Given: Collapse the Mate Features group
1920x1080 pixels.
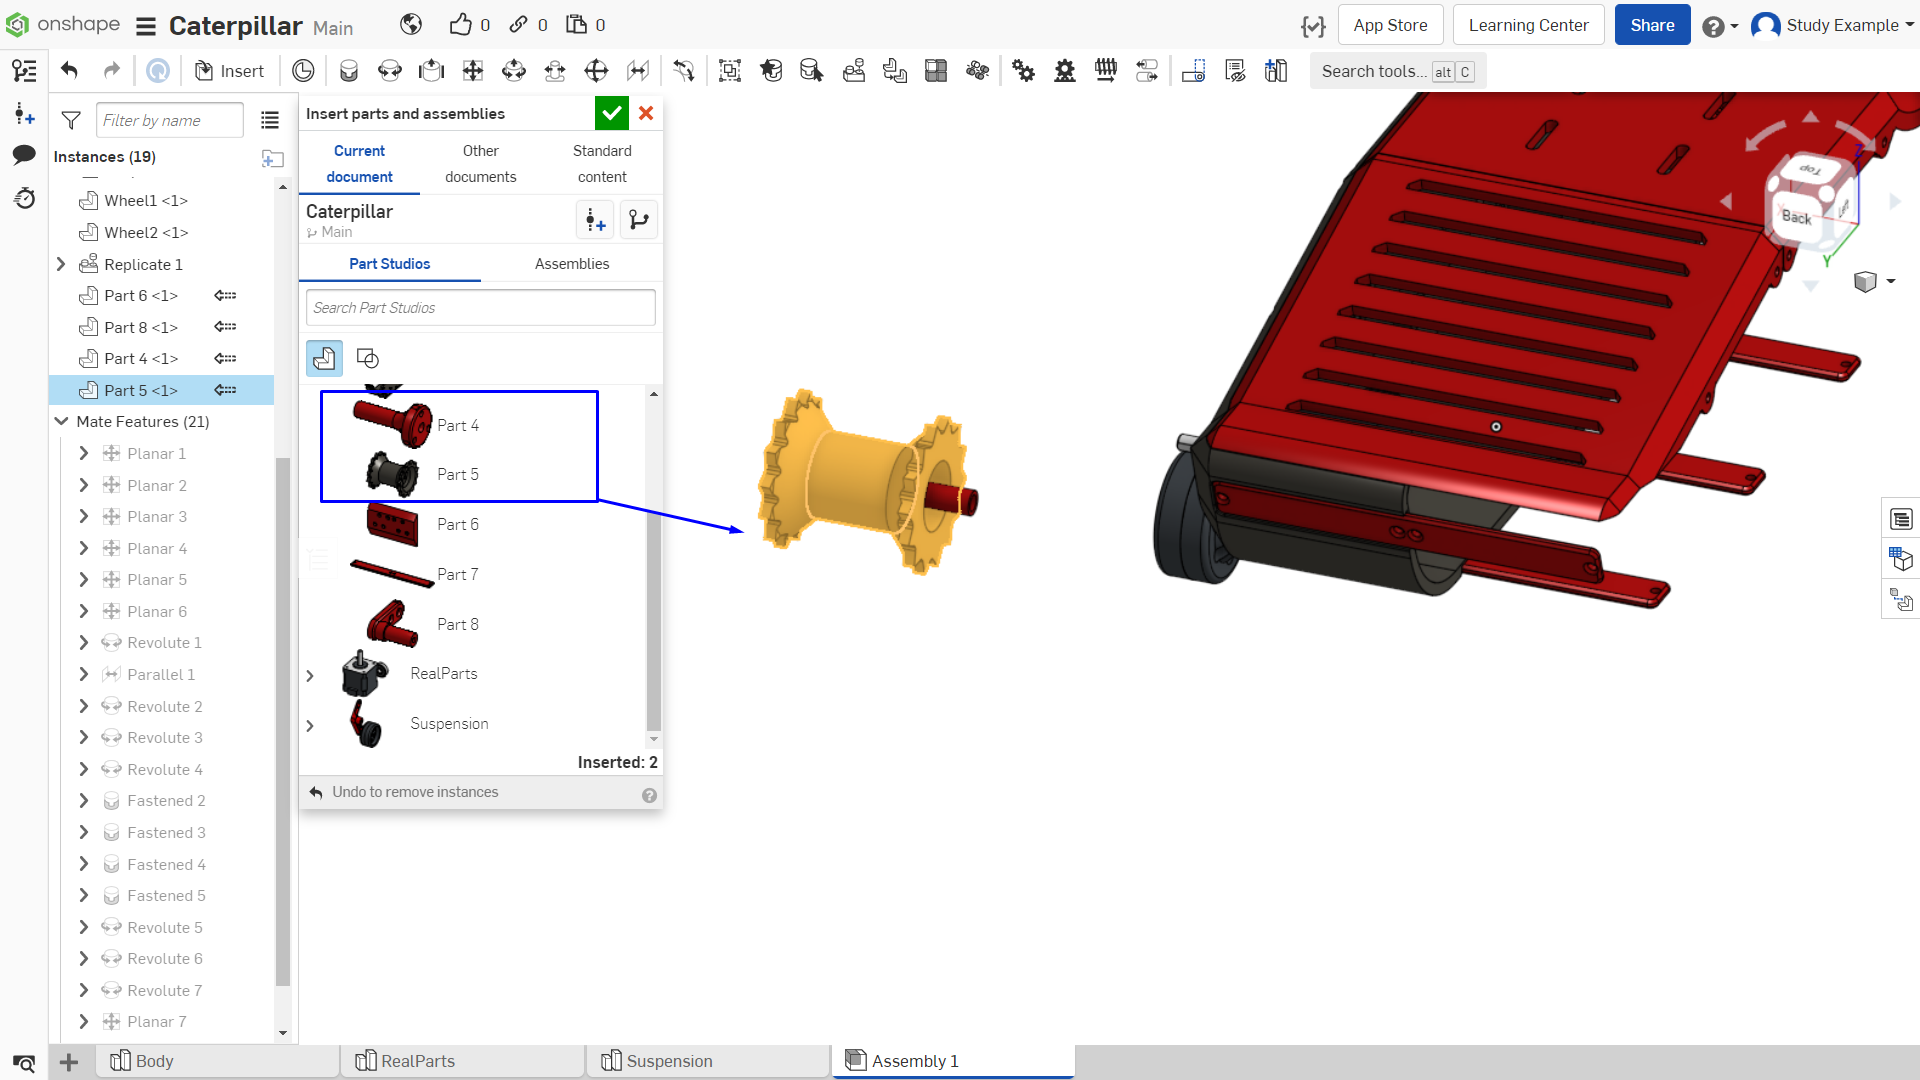Looking at the screenshot, I should point(61,422).
